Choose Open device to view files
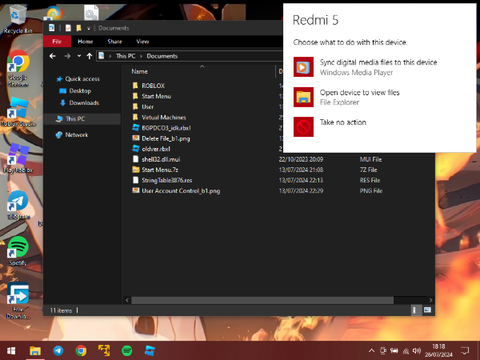Viewport: 480px width, 360px height. [x=347, y=97]
